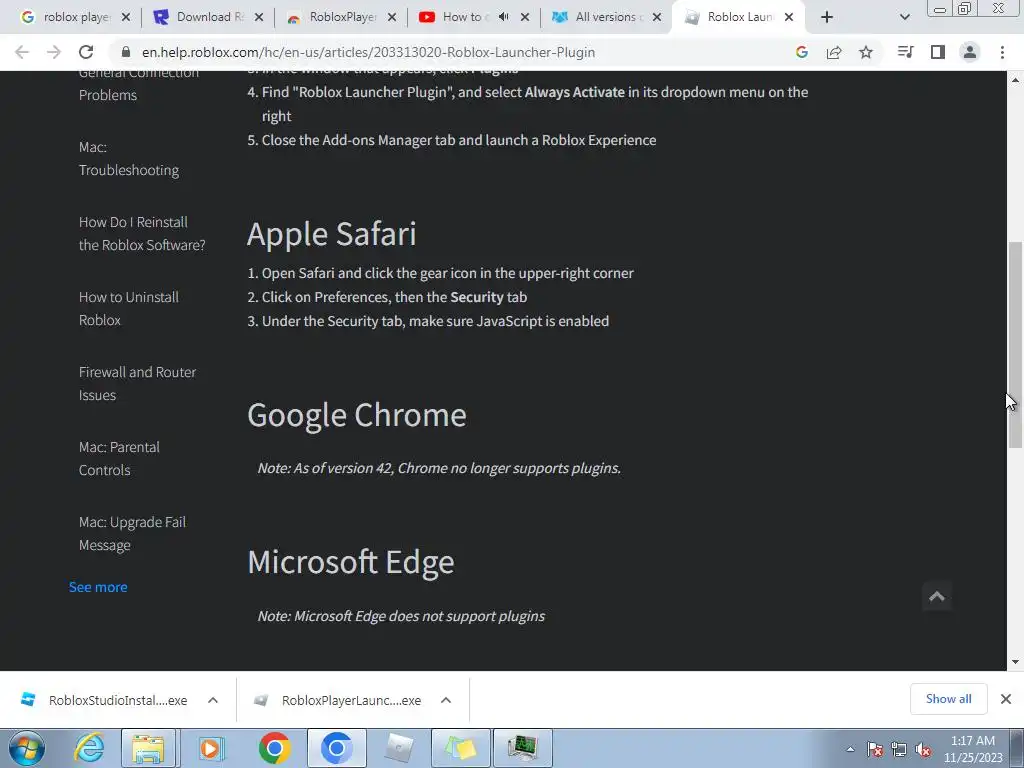Open 'Firewall and Router Issues' link
This screenshot has width=1024, height=768.
pos(137,384)
